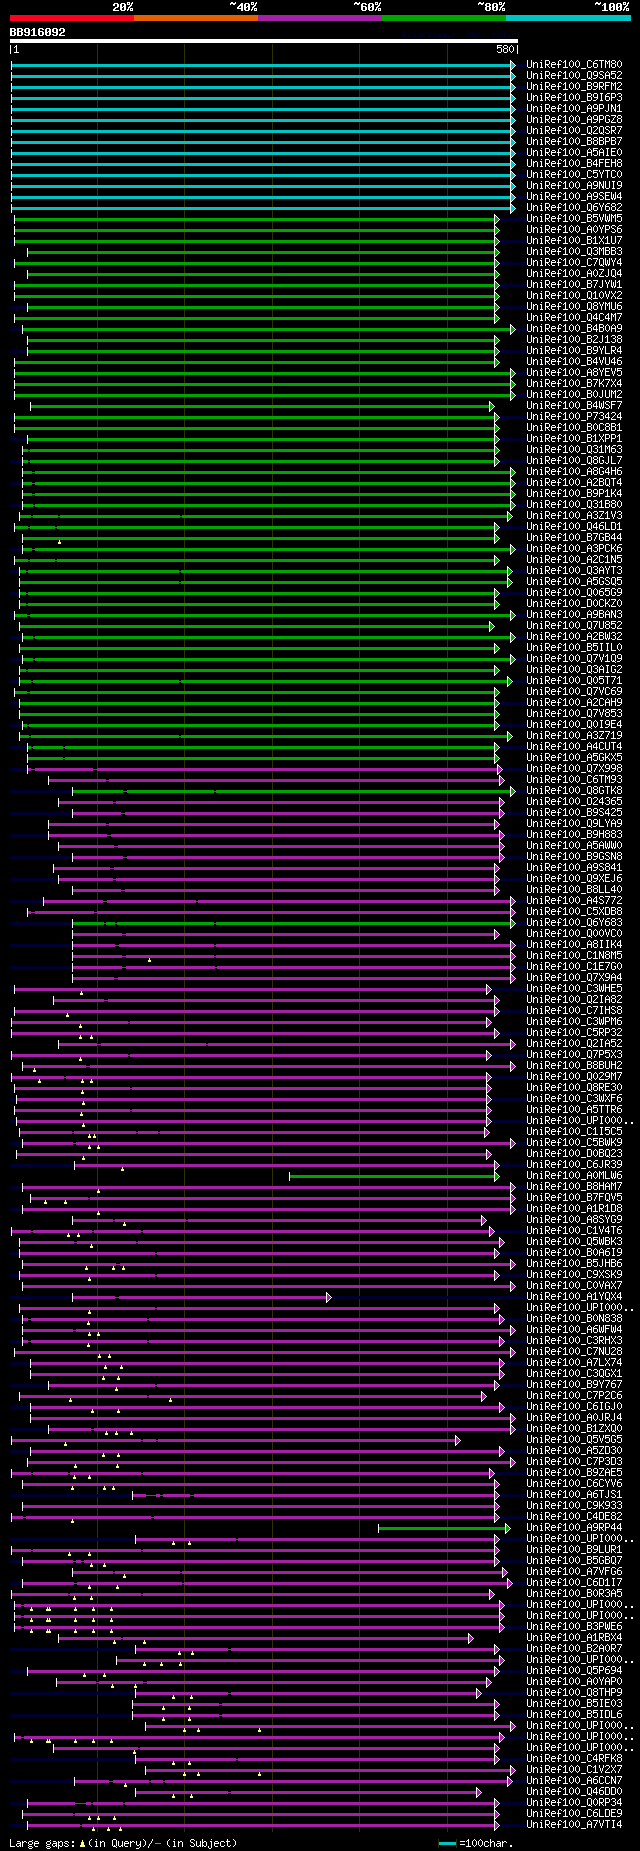This screenshot has height=1851, width=640.
Task: Click label UniRef100_C7NU28
Action: click(x=574, y=1352)
